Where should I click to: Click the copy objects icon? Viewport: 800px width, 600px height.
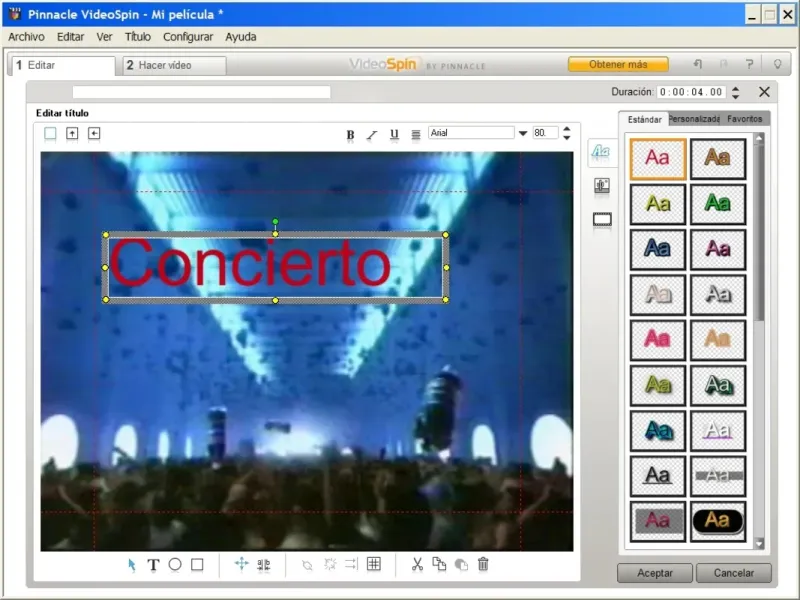point(439,565)
